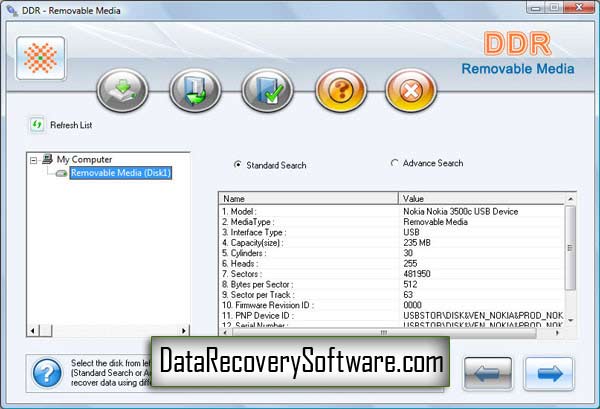This screenshot has width=600, height=409.
Task: Click the title bar application icon
Action: (x=12, y=10)
